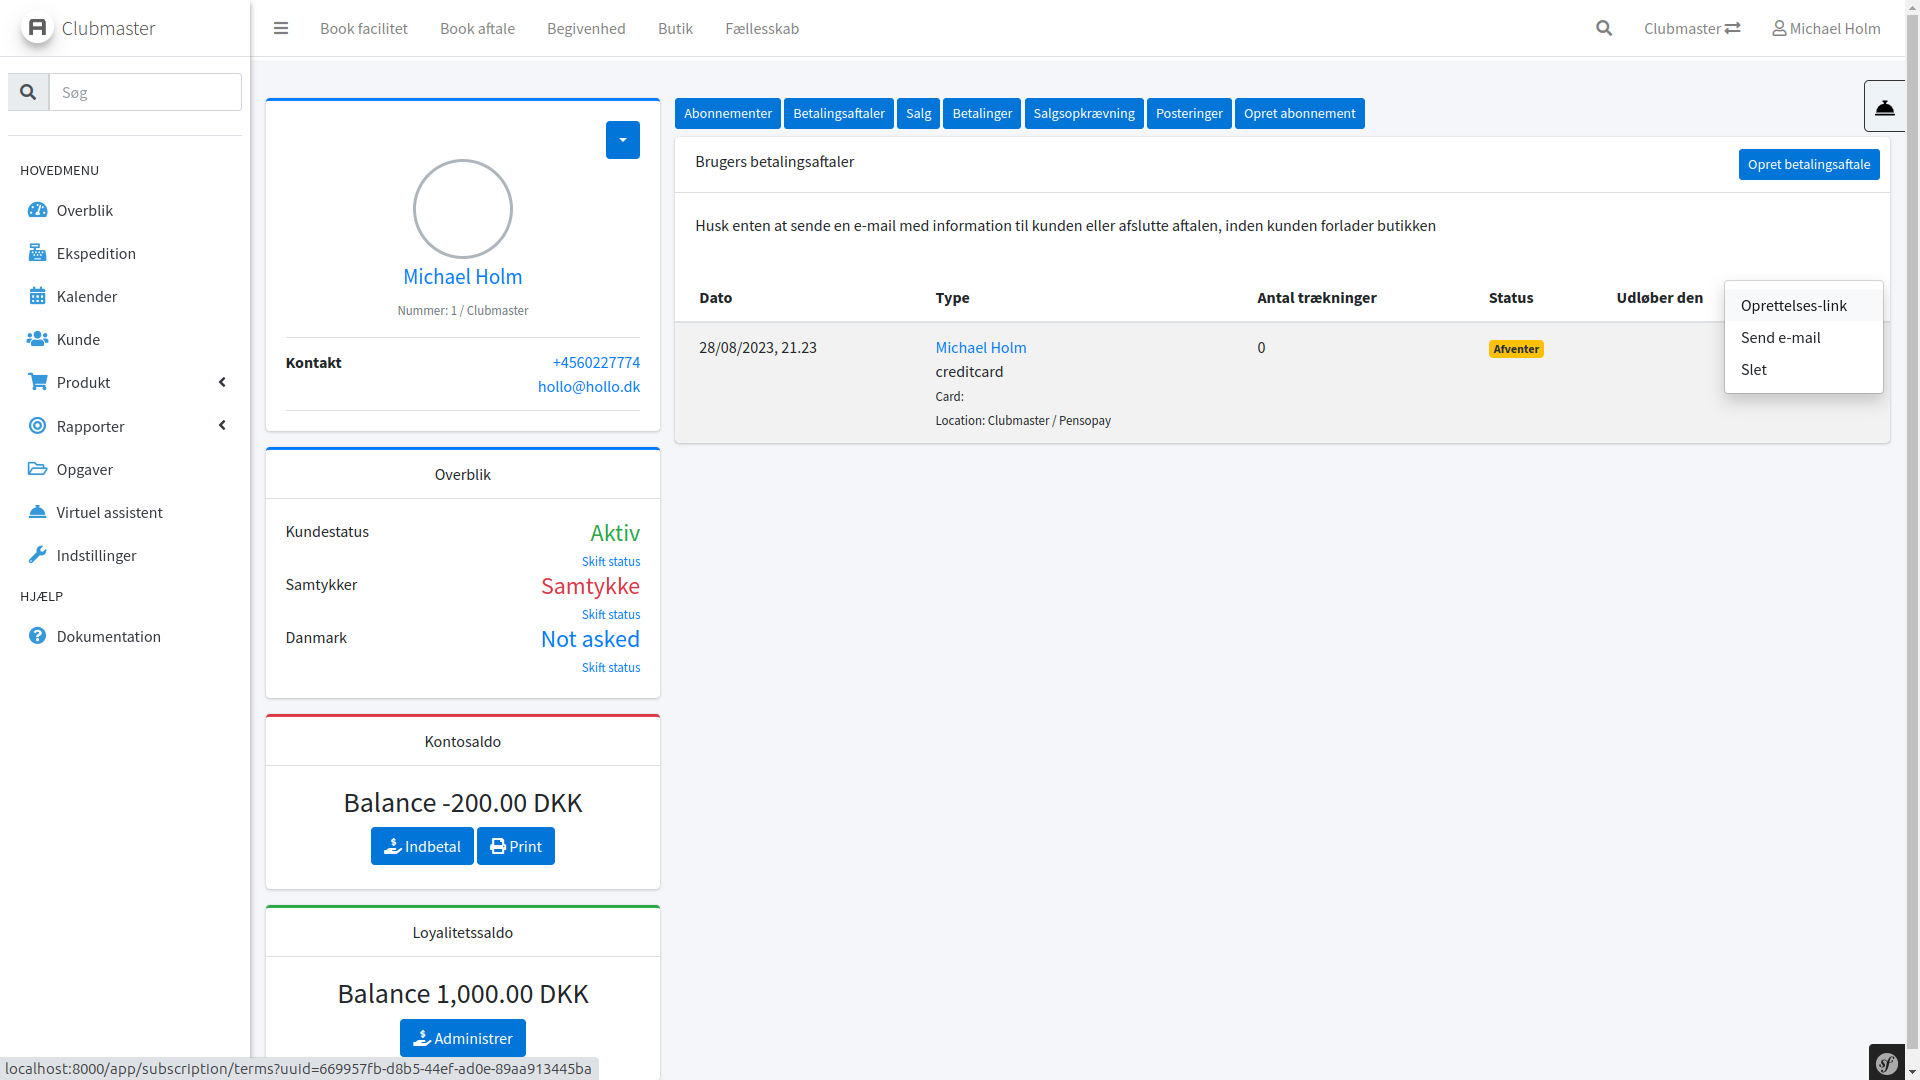
Task: Click the Søg search input field
Action: (145, 92)
